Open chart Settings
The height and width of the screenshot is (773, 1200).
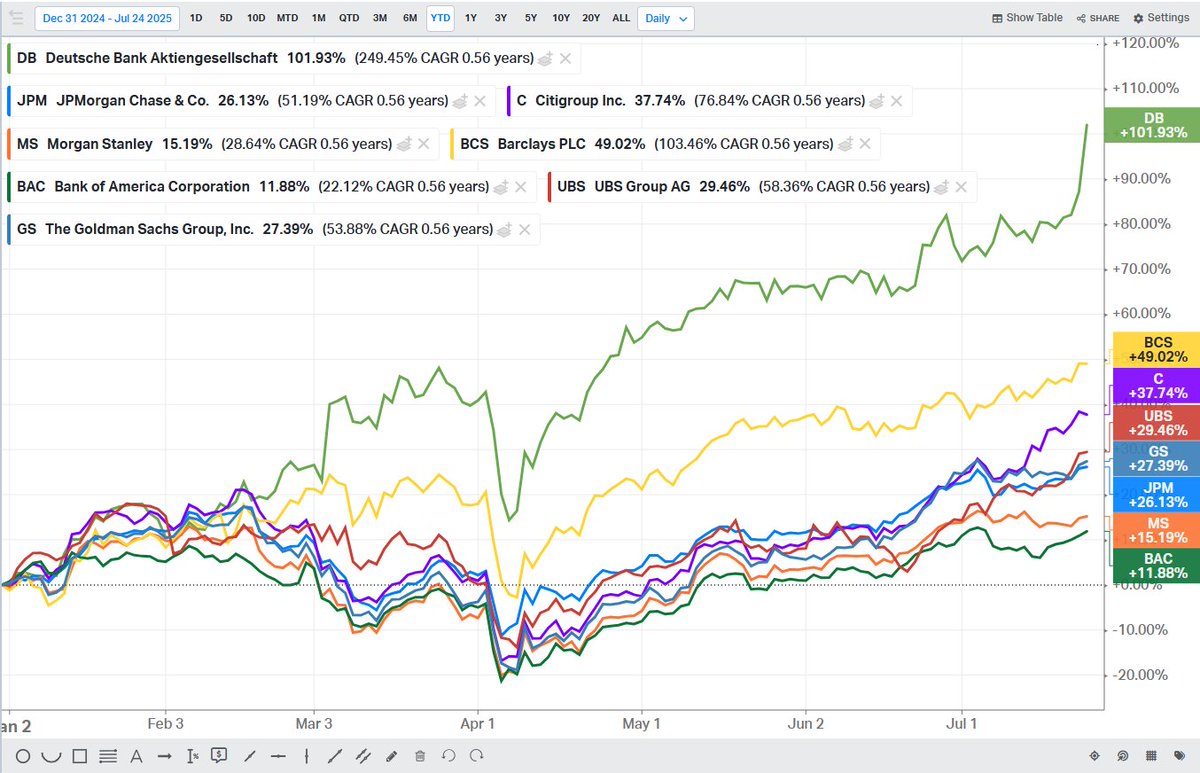coord(1161,18)
